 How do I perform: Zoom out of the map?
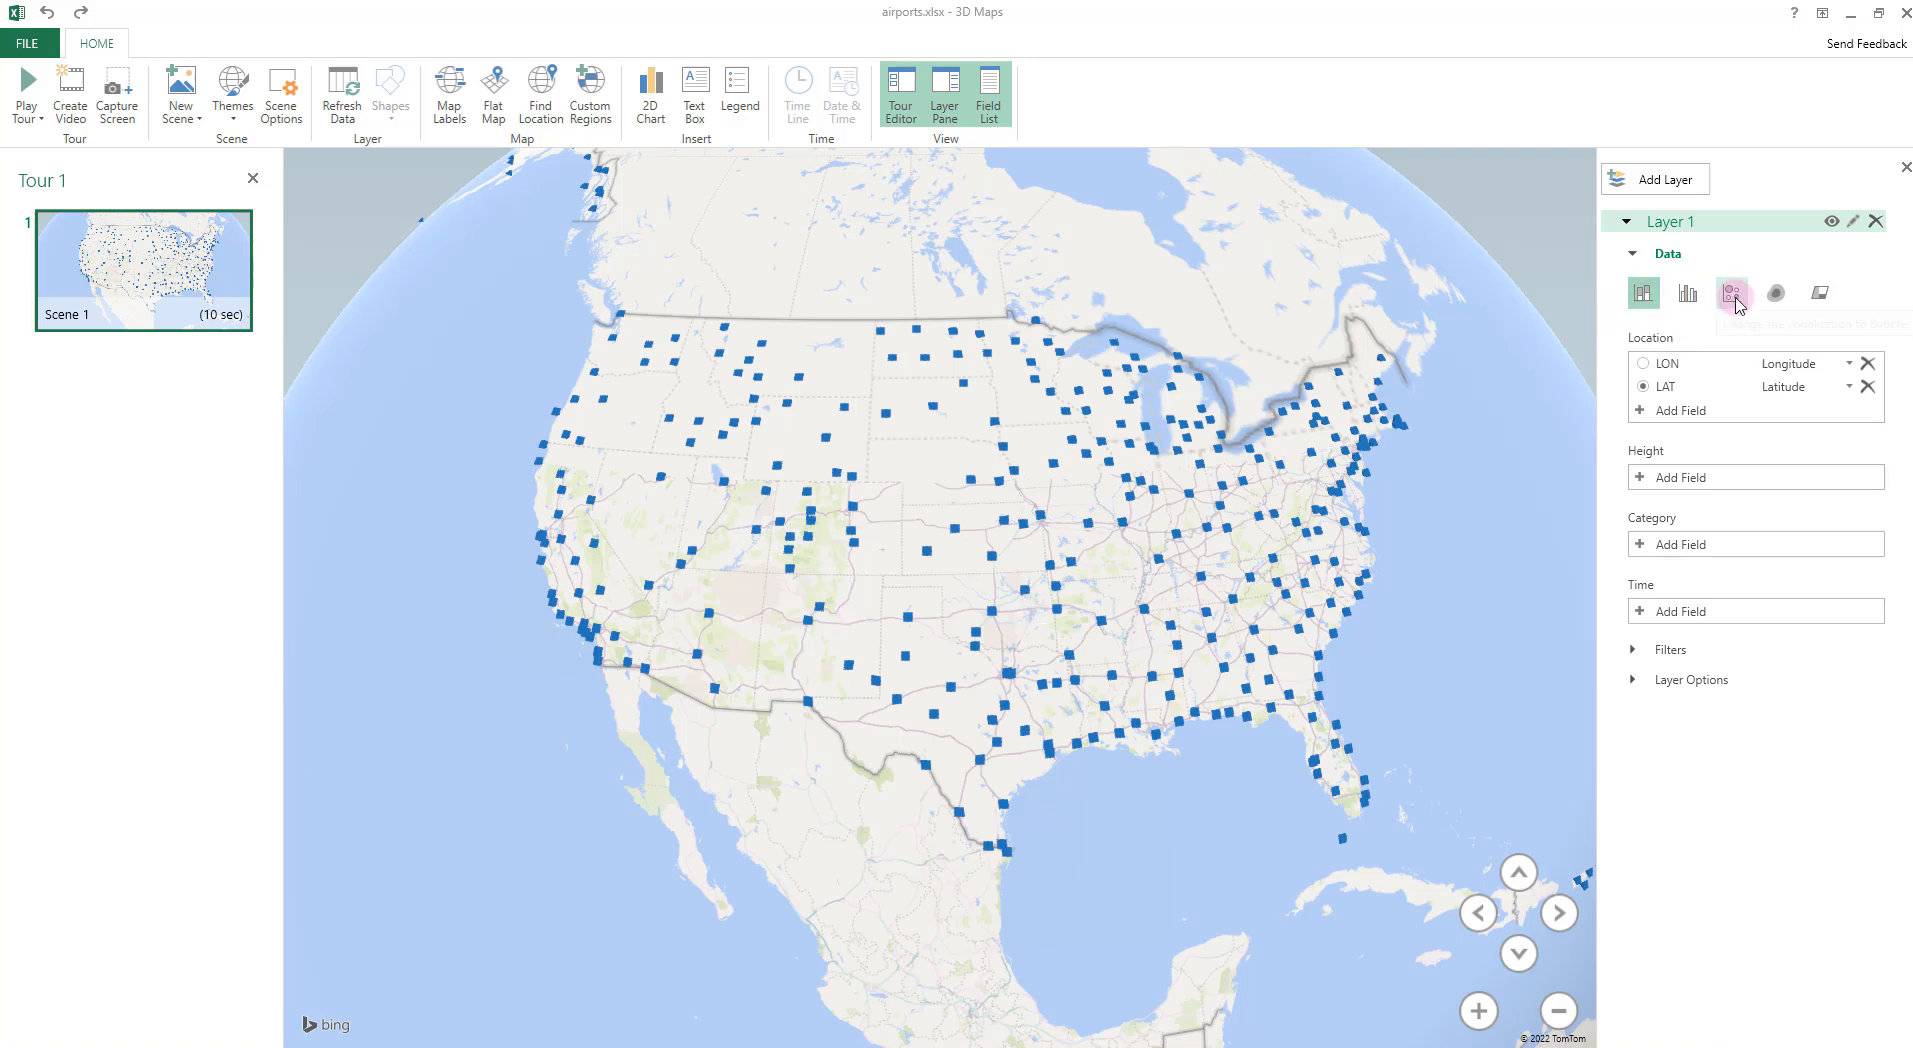[x=1559, y=1010]
